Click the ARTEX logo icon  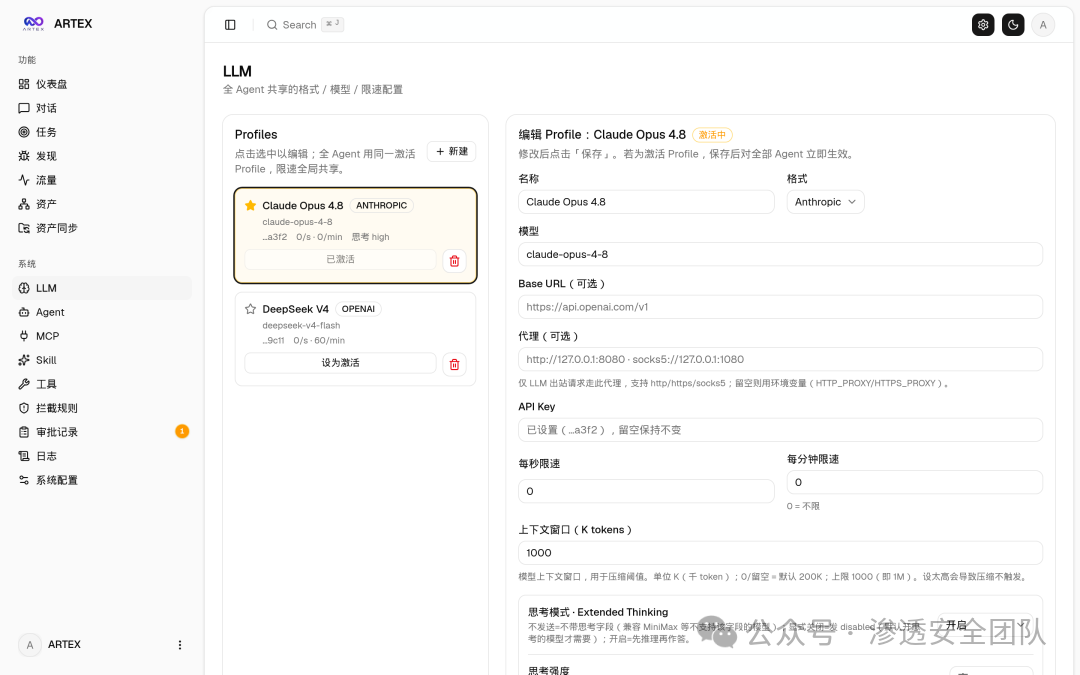[x=33, y=23]
